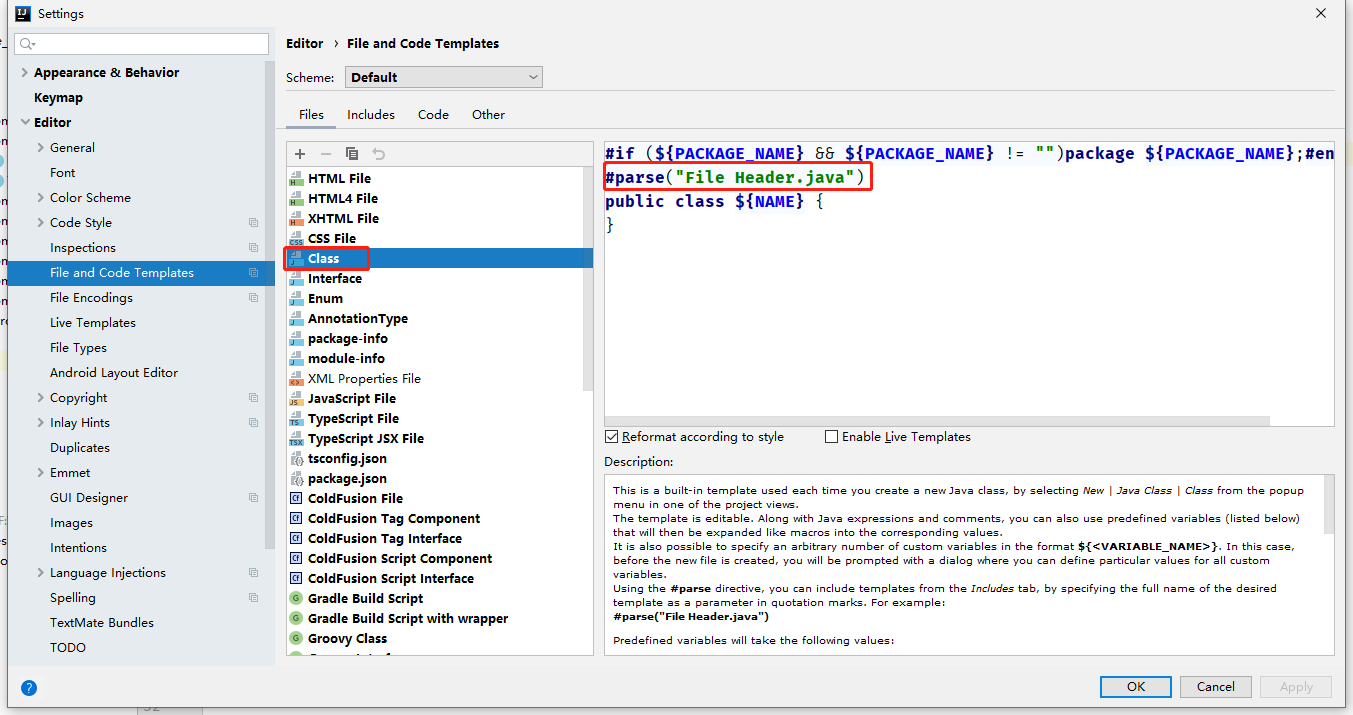Open the help question mark icon
The width and height of the screenshot is (1353, 715).
[29, 688]
